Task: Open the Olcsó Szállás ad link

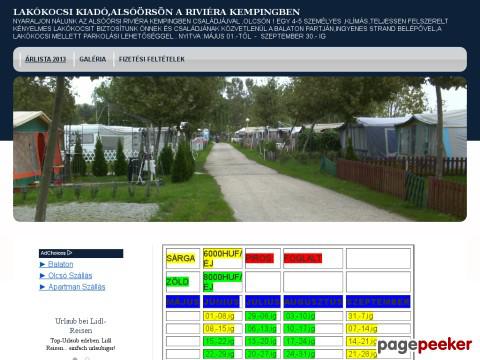Action: [x=70, y=276]
